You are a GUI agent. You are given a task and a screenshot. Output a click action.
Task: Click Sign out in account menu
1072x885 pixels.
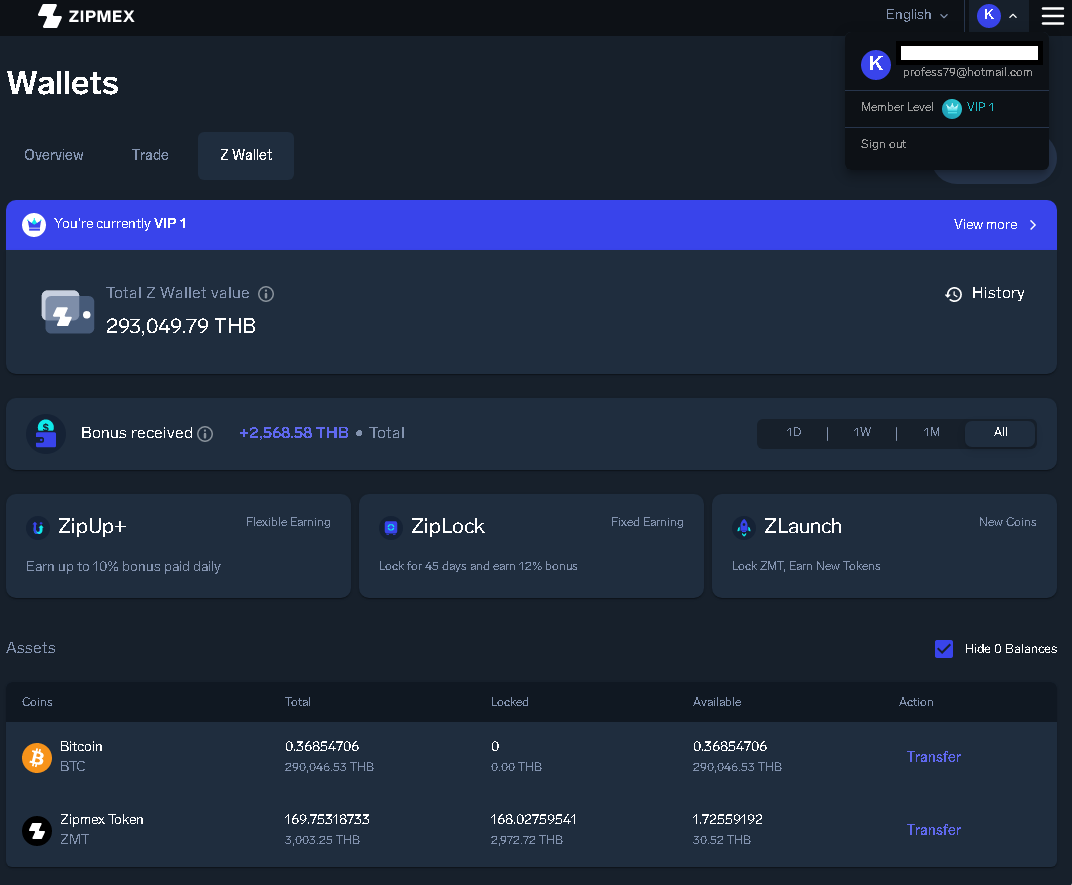(883, 144)
